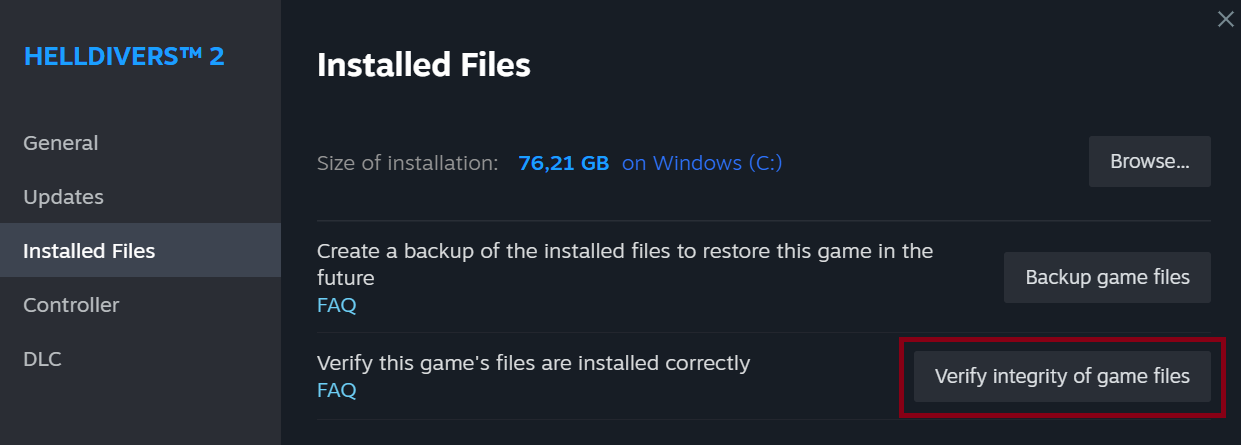
Task: Open the FAQ link under backup description
Action: click(336, 305)
